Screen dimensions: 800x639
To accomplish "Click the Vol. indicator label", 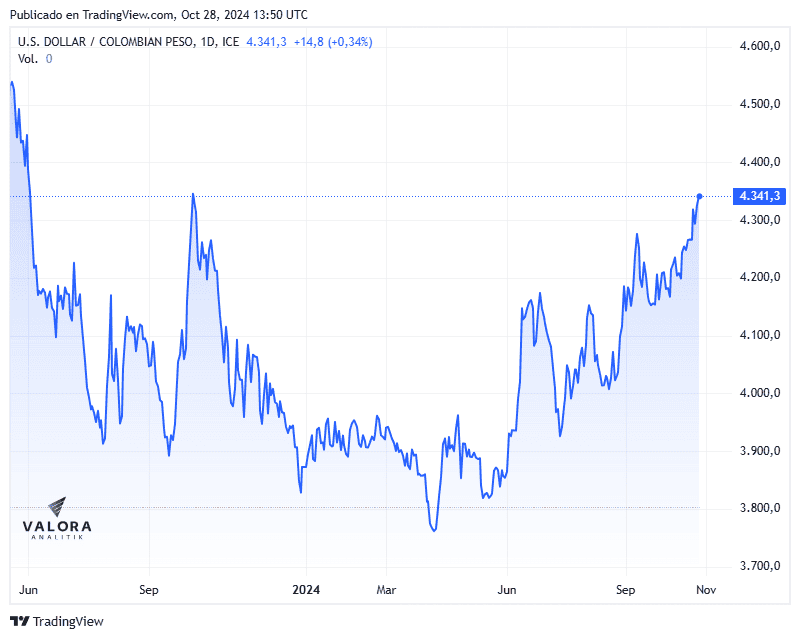I will pyautogui.click(x=28, y=59).
